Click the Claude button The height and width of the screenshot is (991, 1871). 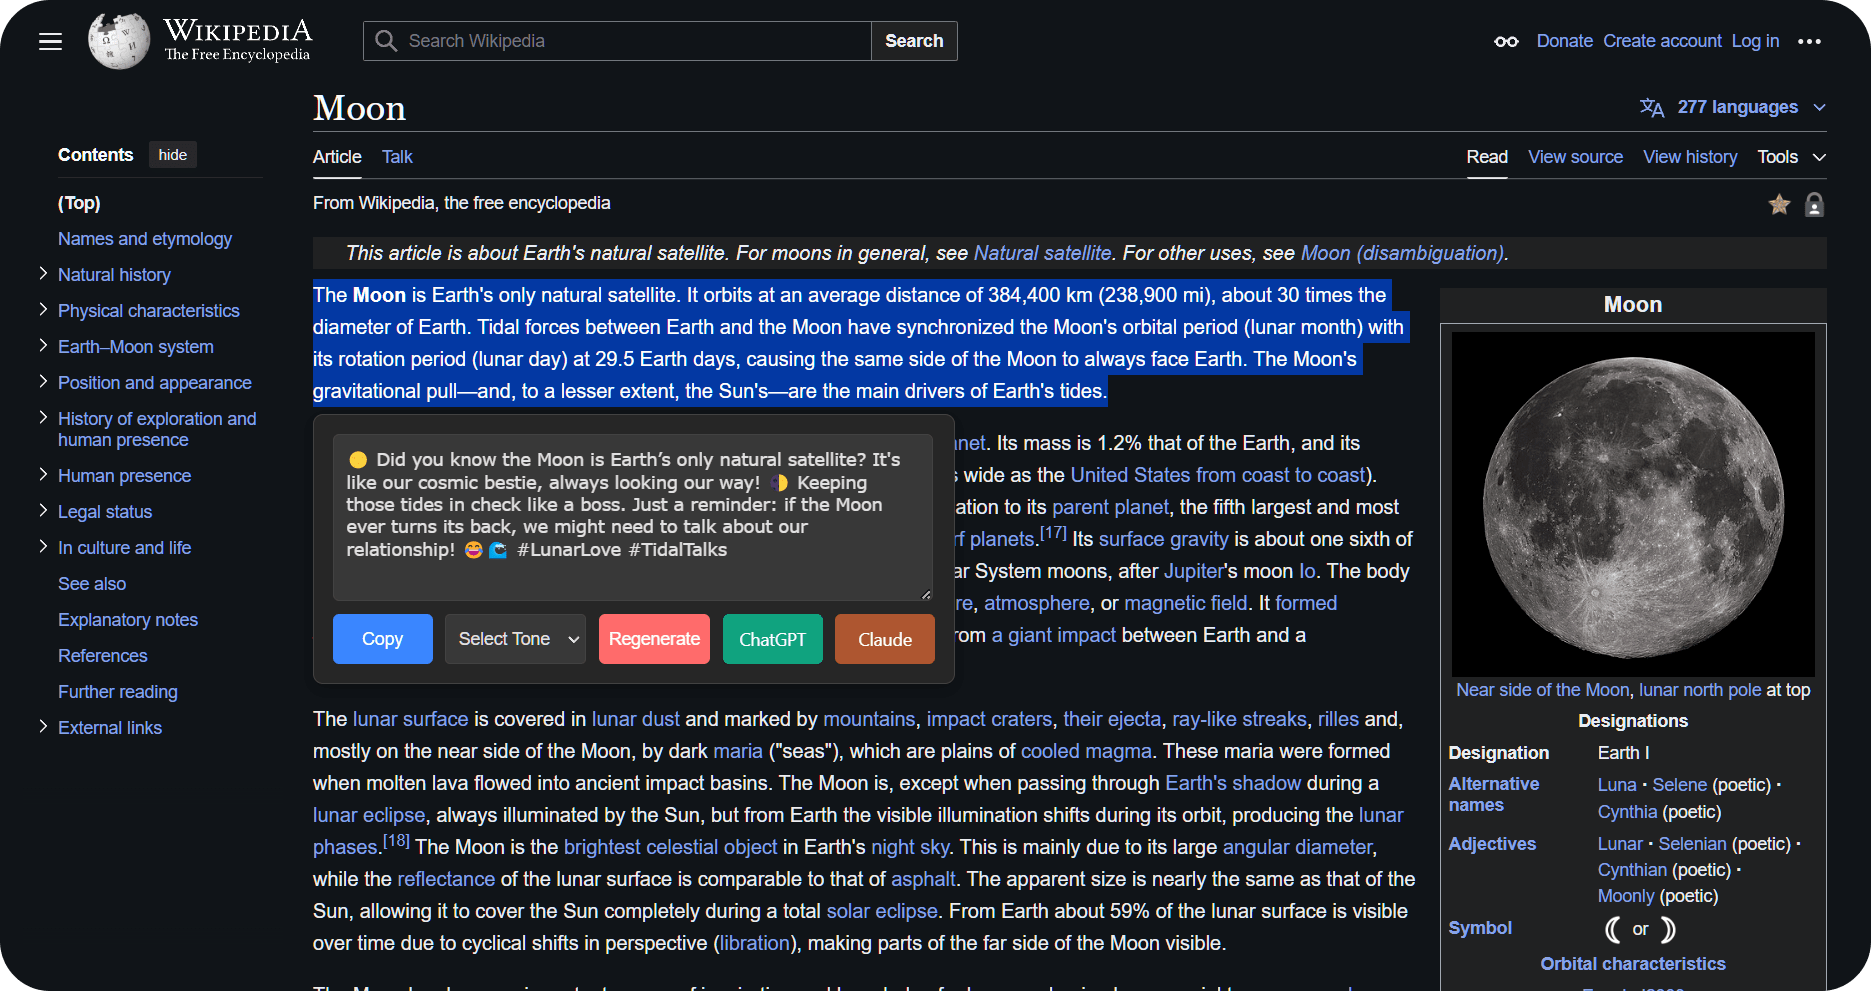[885, 639]
